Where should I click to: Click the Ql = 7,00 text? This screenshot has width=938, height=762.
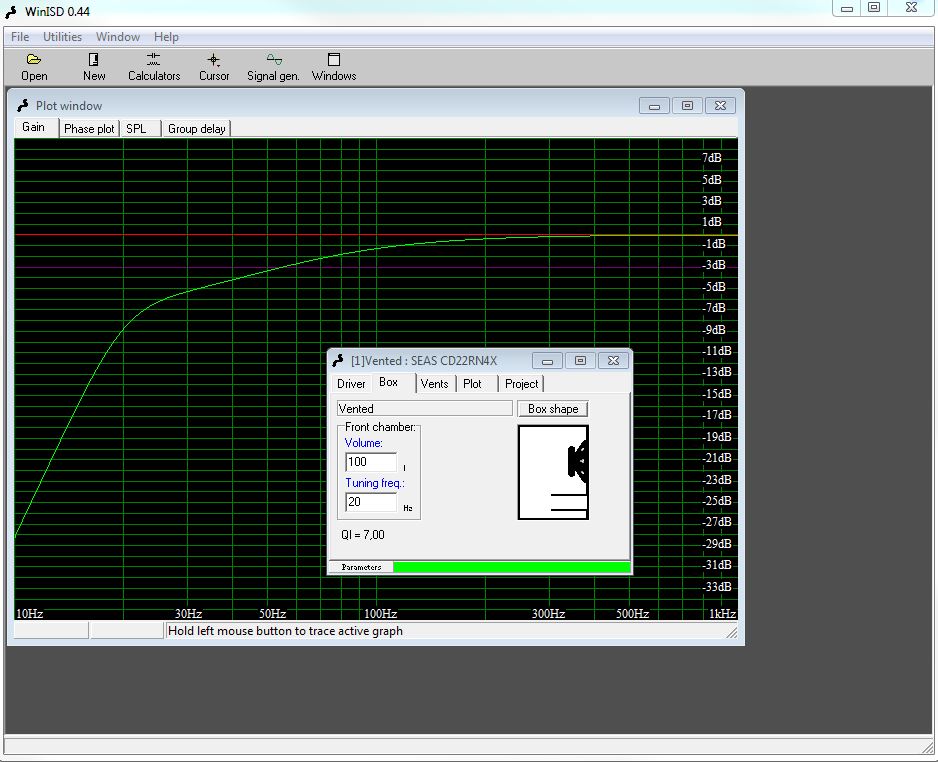(363, 535)
